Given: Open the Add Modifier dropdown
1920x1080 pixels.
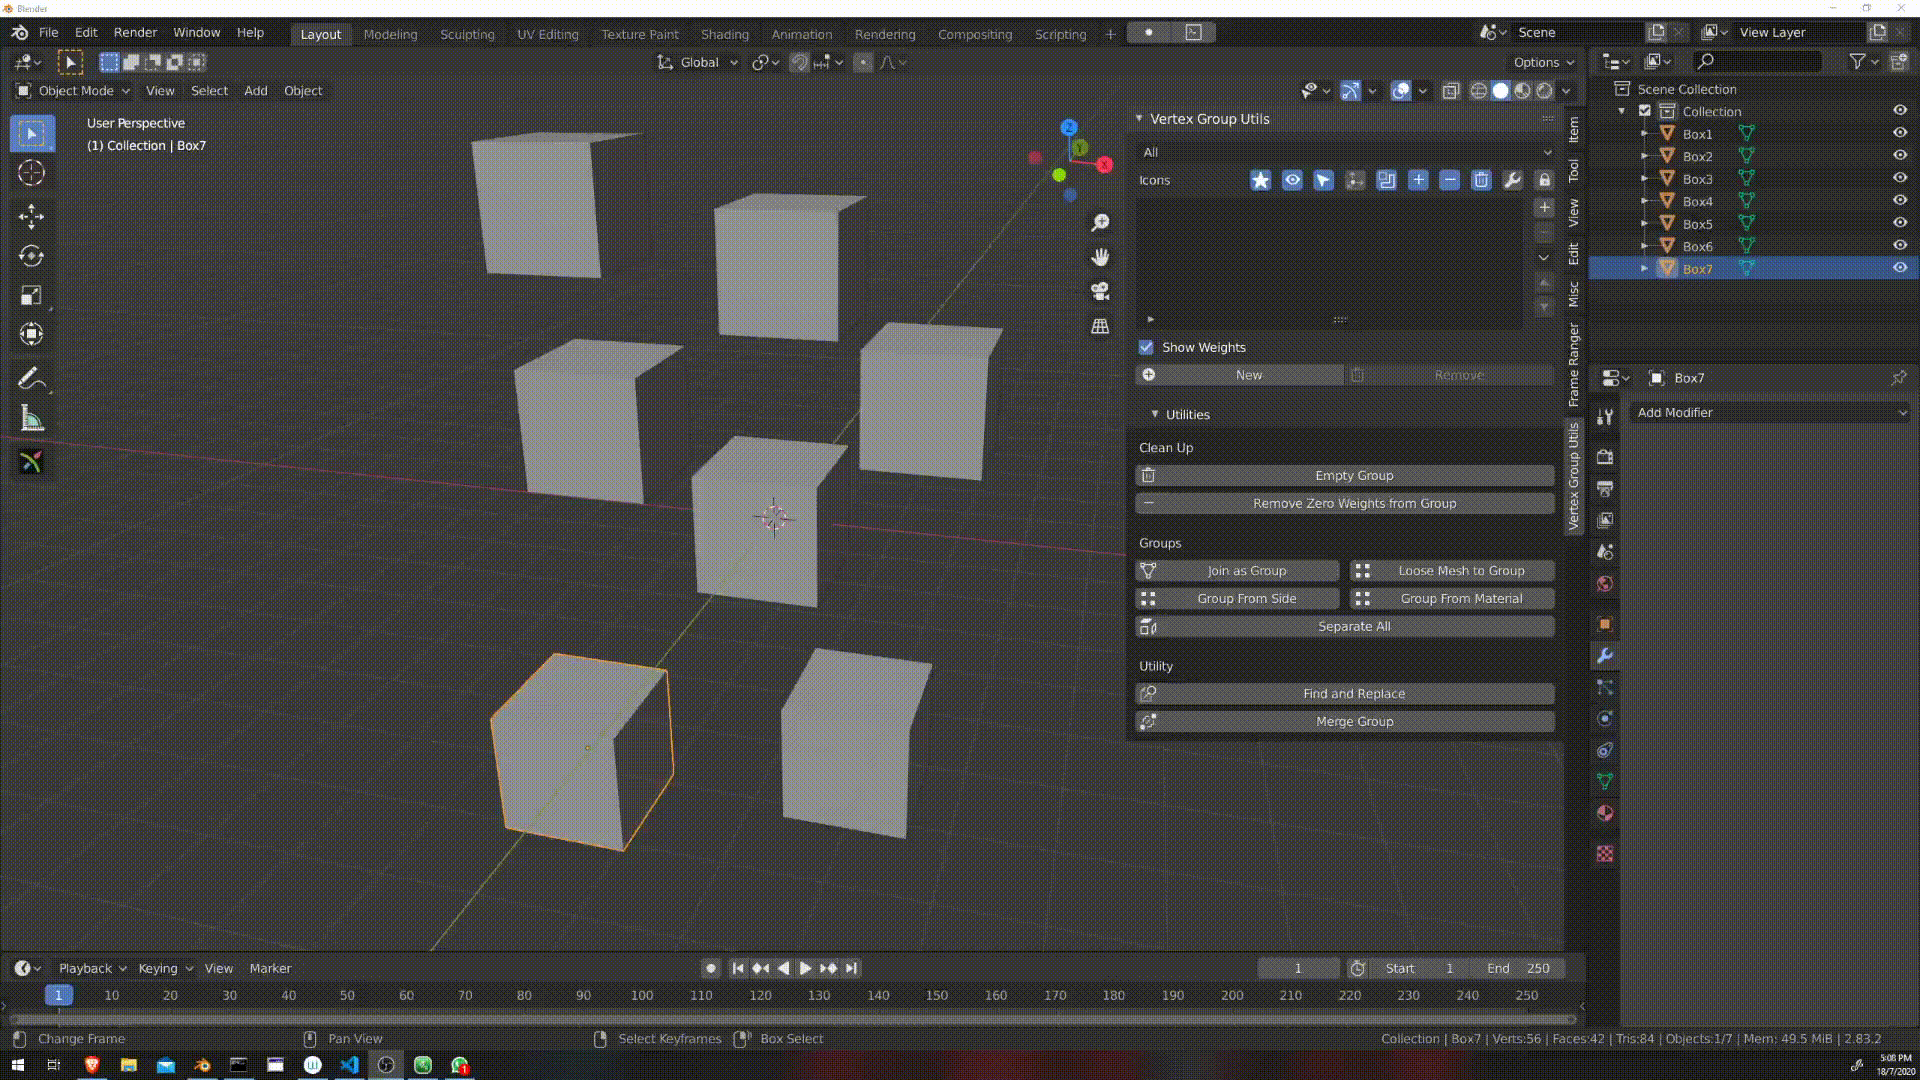Looking at the screenshot, I should [1769, 412].
